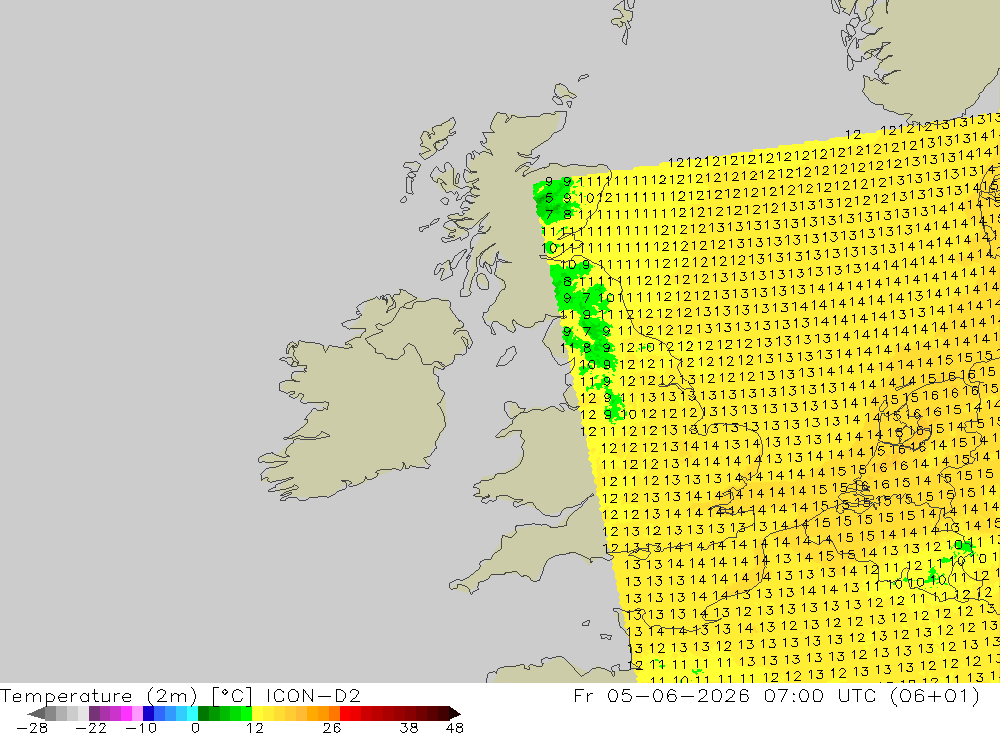Click the isolated 12 above the grid's top edge

pos(853,135)
